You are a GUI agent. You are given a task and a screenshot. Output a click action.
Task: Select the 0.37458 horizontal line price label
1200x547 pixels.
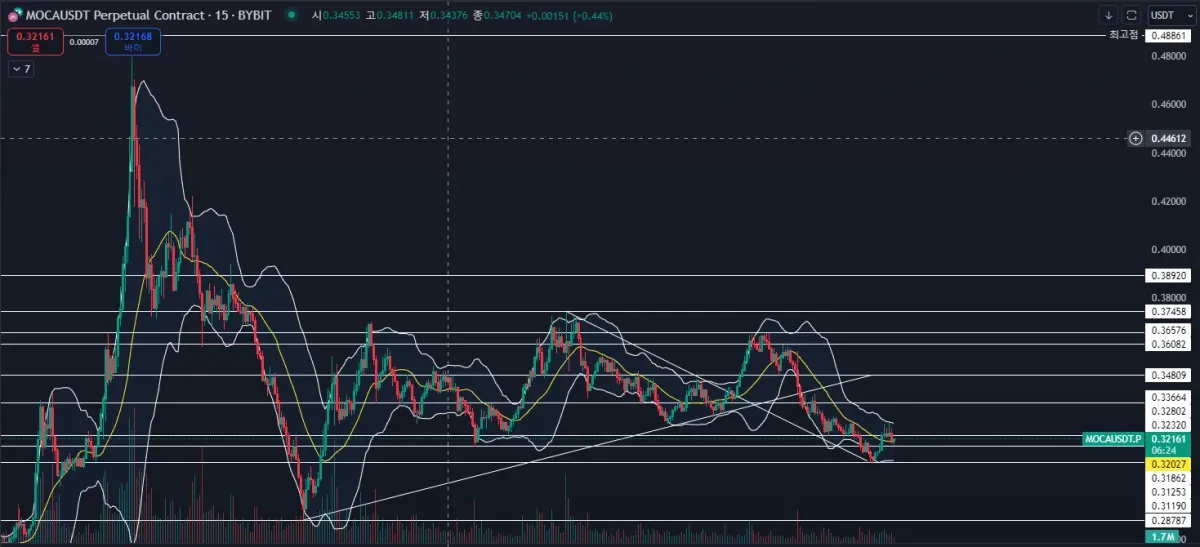coord(1169,312)
